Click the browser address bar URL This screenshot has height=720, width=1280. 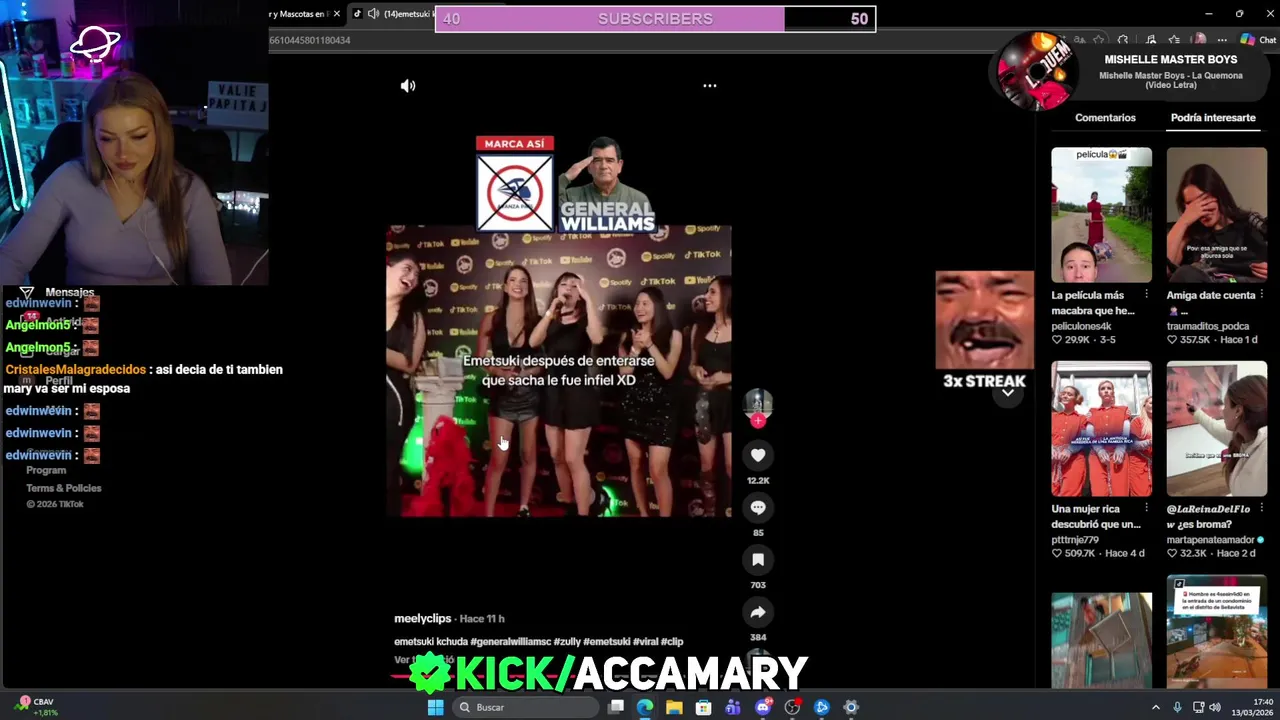click(309, 40)
